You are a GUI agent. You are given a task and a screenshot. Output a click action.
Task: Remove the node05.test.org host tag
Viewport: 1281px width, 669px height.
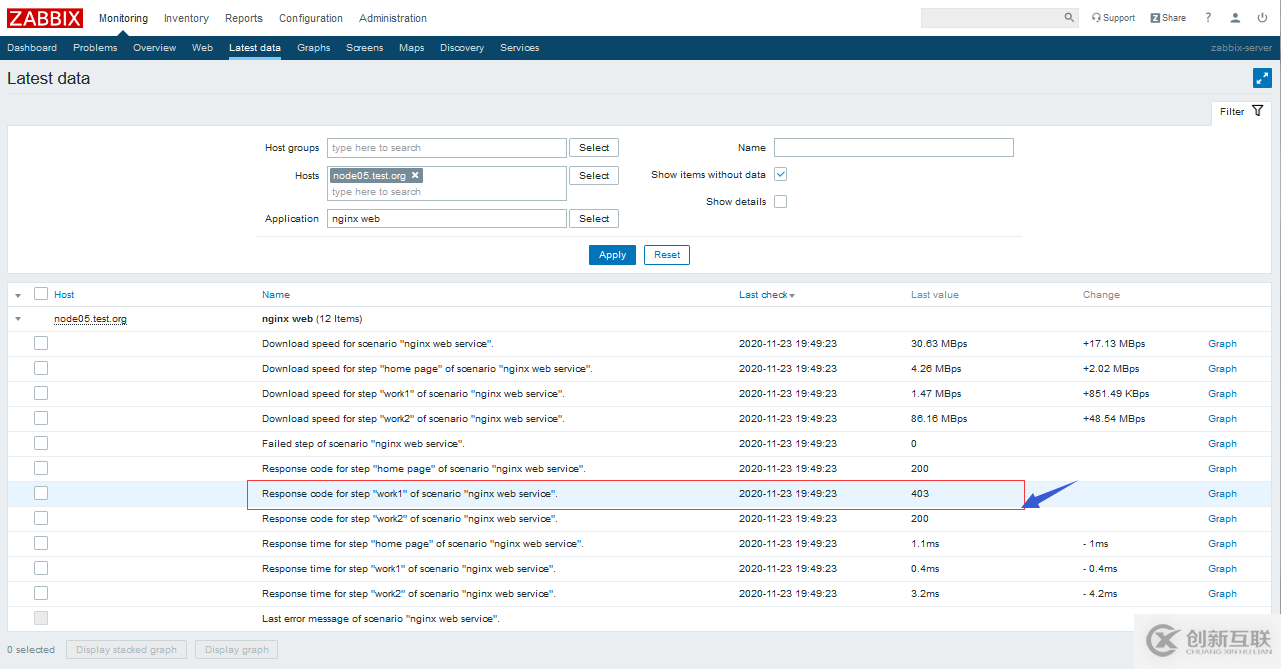(x=415, y=175)
